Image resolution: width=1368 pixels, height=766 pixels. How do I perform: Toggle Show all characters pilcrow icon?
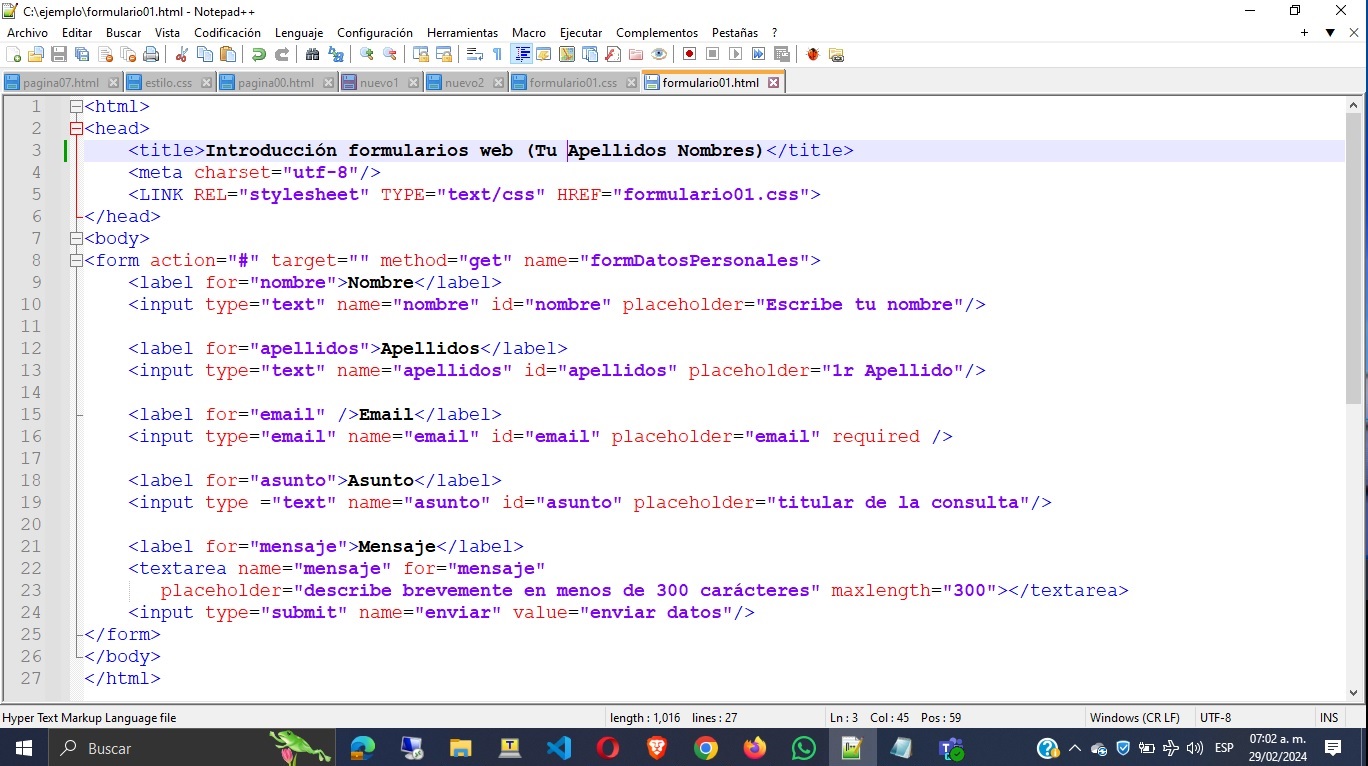pos(497,54)
